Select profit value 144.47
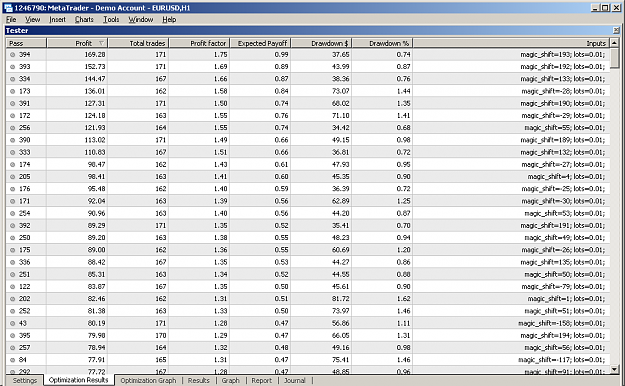Image resolution: width=625 pixels, height=386 pixels. coord(94,79)
